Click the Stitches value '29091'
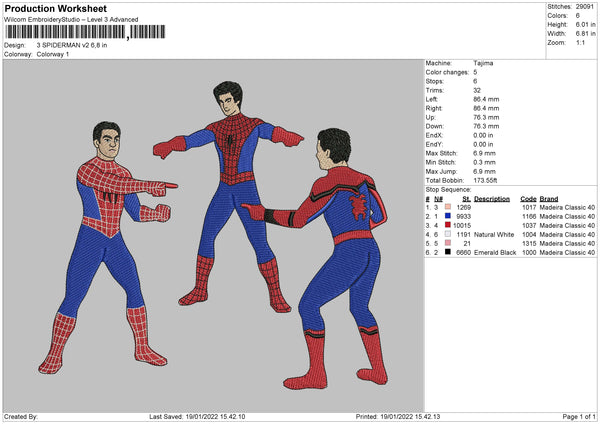The height and width of the screenshot is (424, 600). tap(585, 7)
